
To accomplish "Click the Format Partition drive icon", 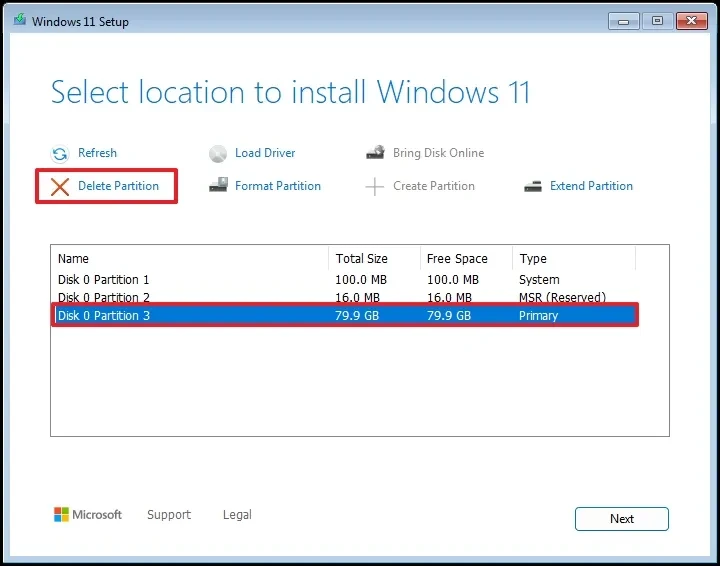I will (x=218, y=186).
